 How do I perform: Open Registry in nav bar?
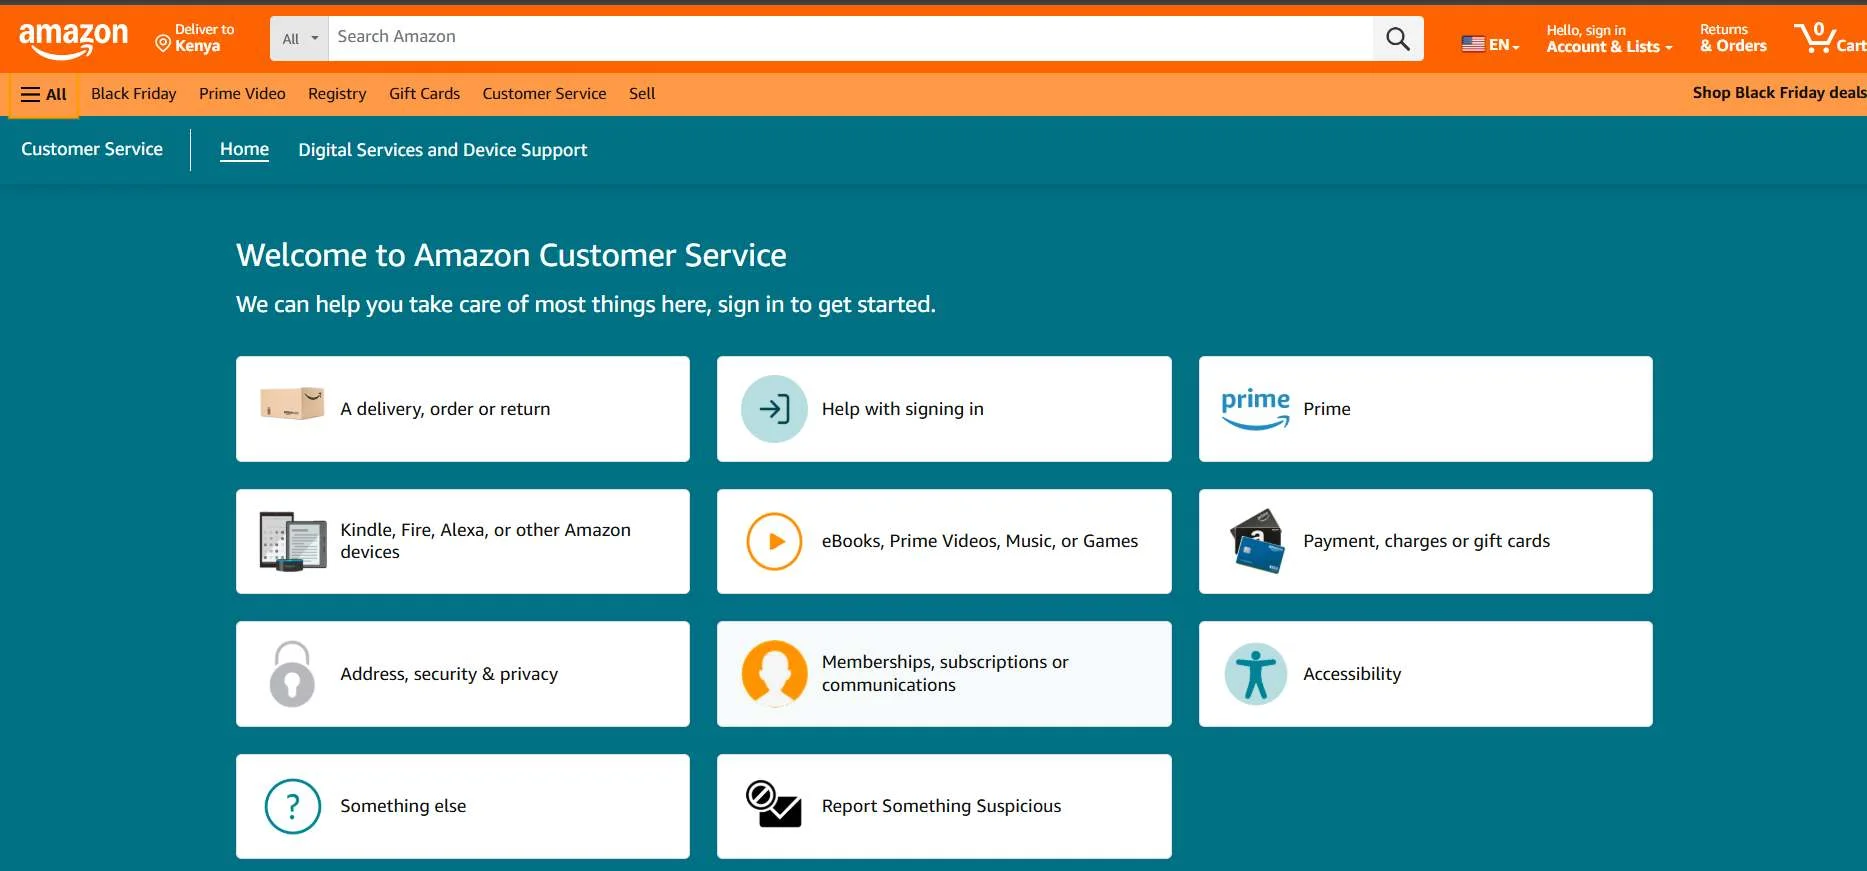pos(337,94)
